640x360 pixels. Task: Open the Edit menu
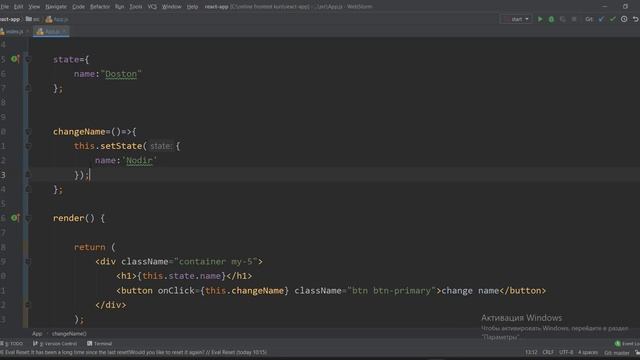18,7
